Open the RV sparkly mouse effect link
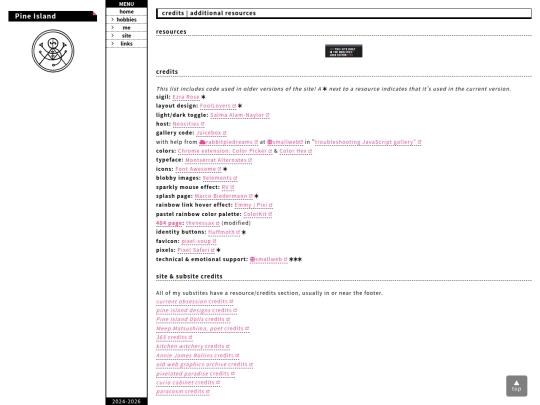 pyautogui.click(x=228, y=187)
